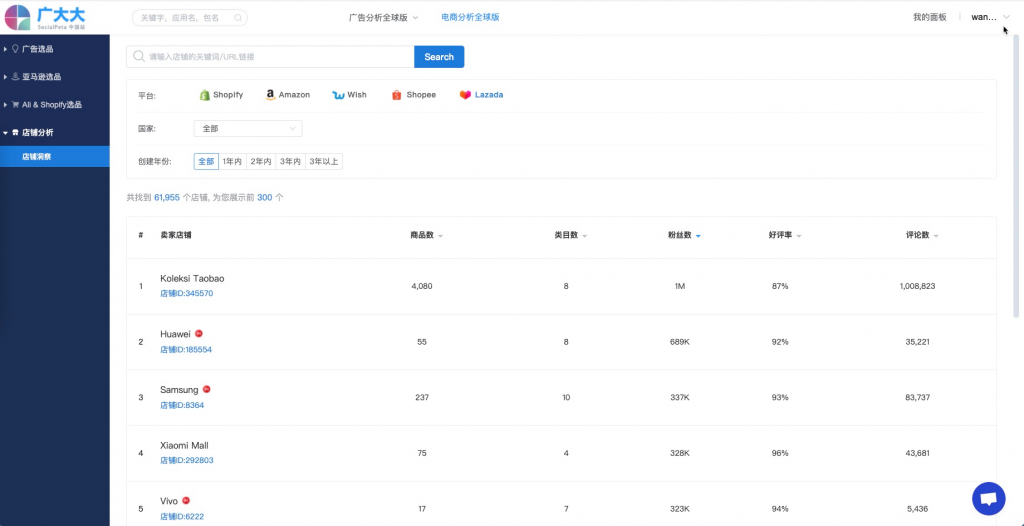Click the store keyword/URL input field
The height and width of the screenshot is (526, 1024).
[x=270, y=57]
